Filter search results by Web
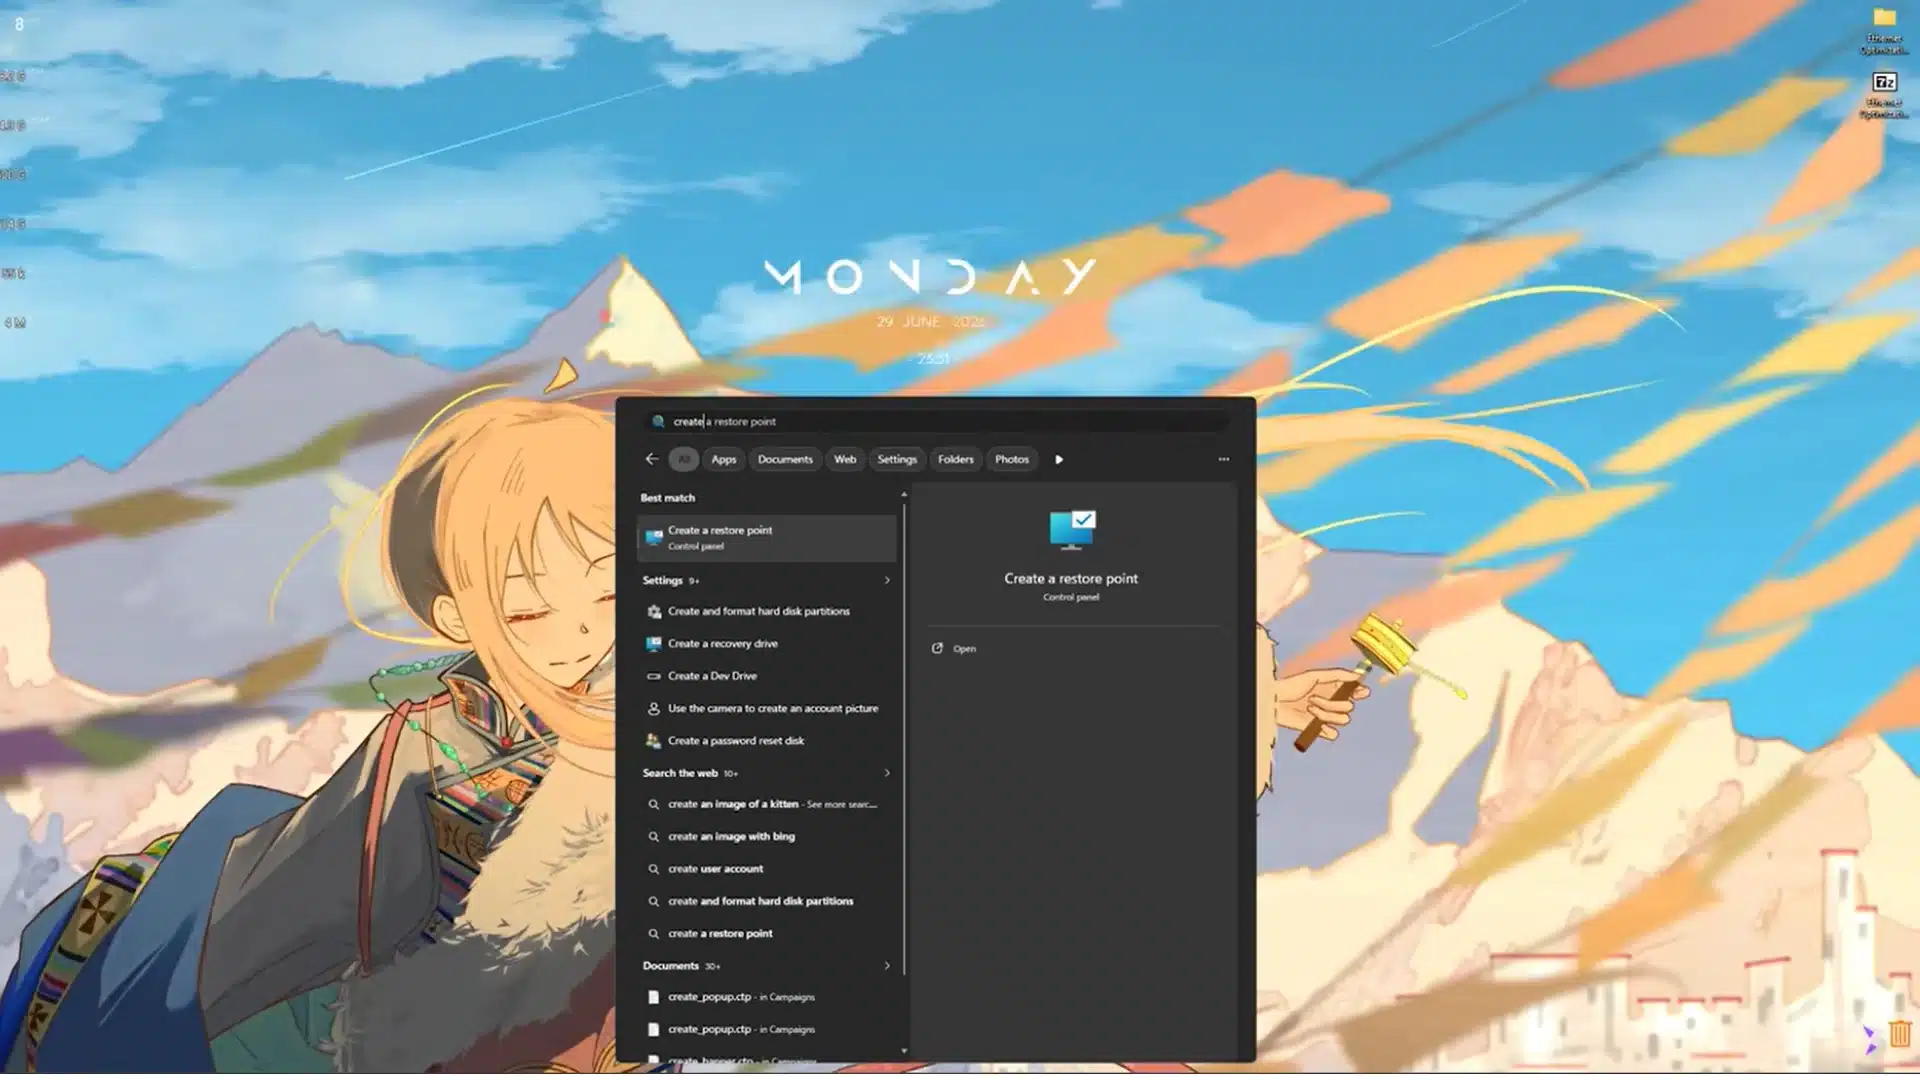 [x=845, y=459]
